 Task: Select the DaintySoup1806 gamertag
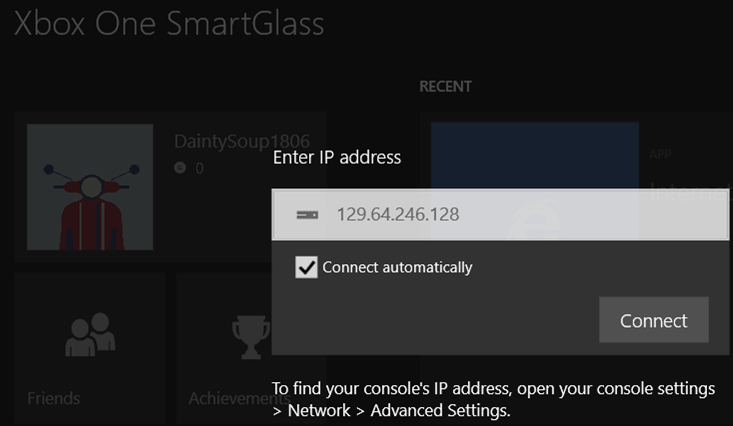[x=242, y=141]
